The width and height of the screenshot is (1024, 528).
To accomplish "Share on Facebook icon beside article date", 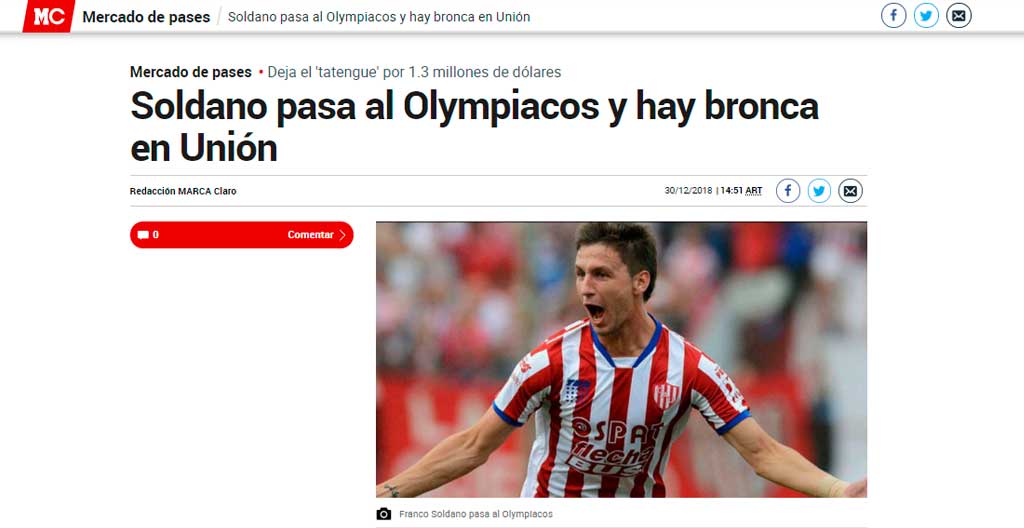I will pyautogui.click(x=788, y=191).
